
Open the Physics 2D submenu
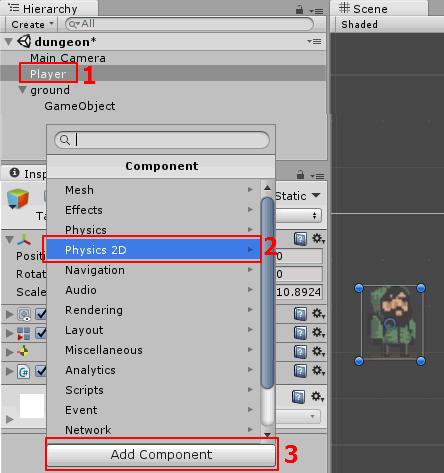click(x=153, y=250)
